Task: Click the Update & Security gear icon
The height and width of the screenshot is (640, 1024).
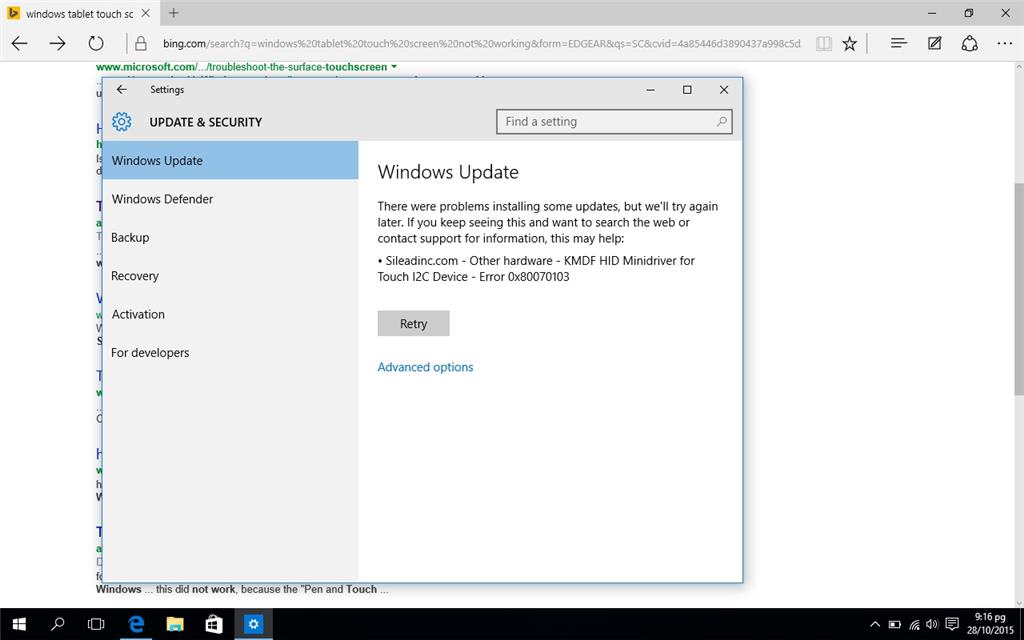Action: pos(121,121)
